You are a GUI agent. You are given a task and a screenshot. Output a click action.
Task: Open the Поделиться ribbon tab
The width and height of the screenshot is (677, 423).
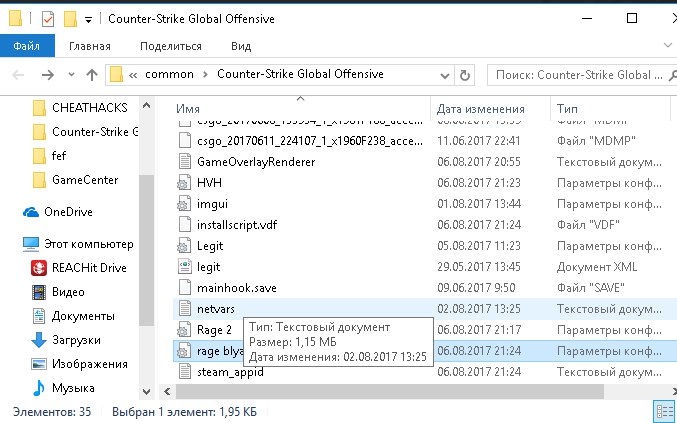[x=171, y=46]
